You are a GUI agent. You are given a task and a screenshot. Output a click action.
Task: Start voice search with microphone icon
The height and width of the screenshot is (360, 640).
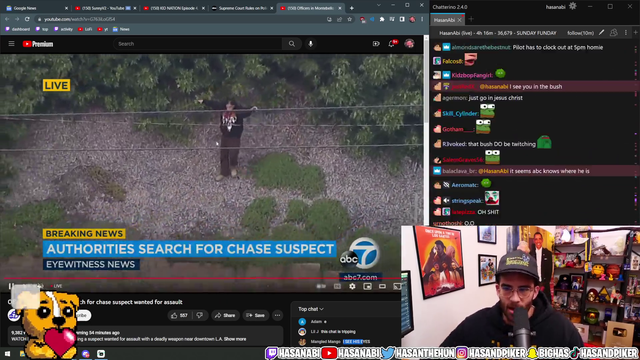pos(311,44)
